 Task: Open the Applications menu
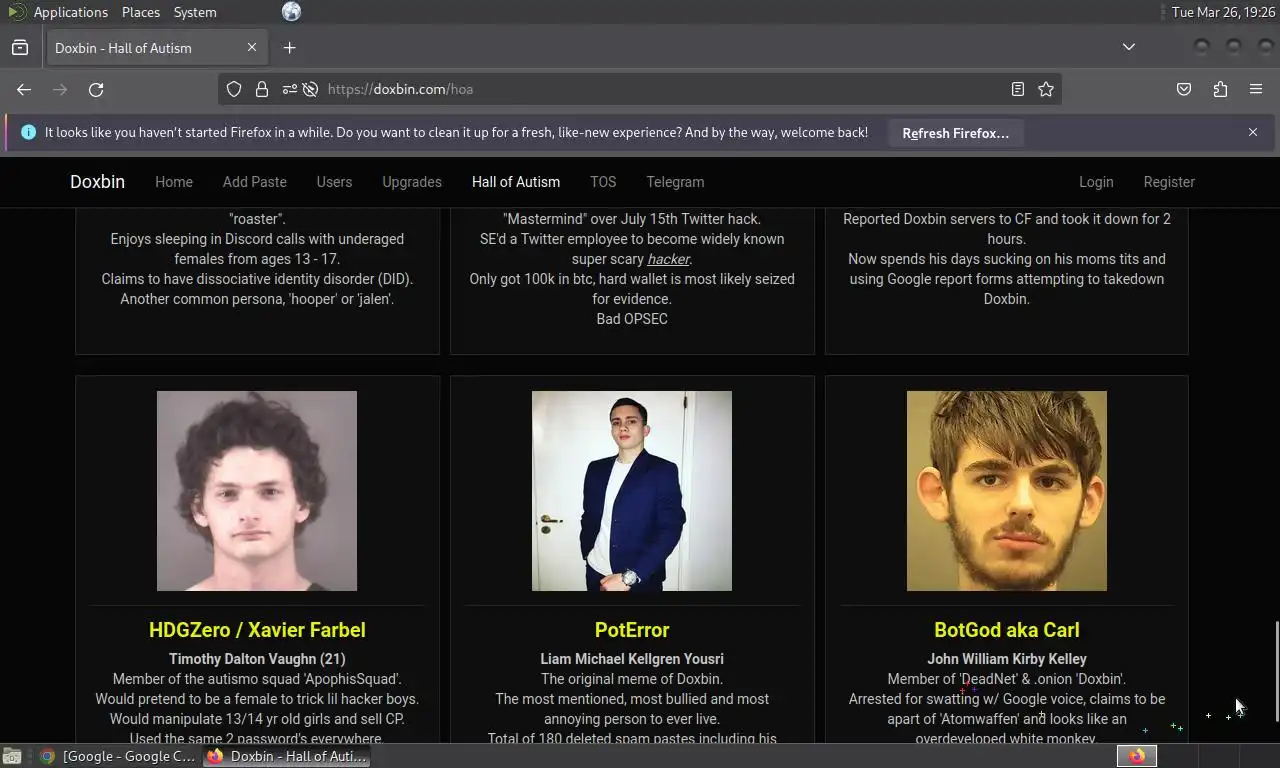tap(70, 12)
